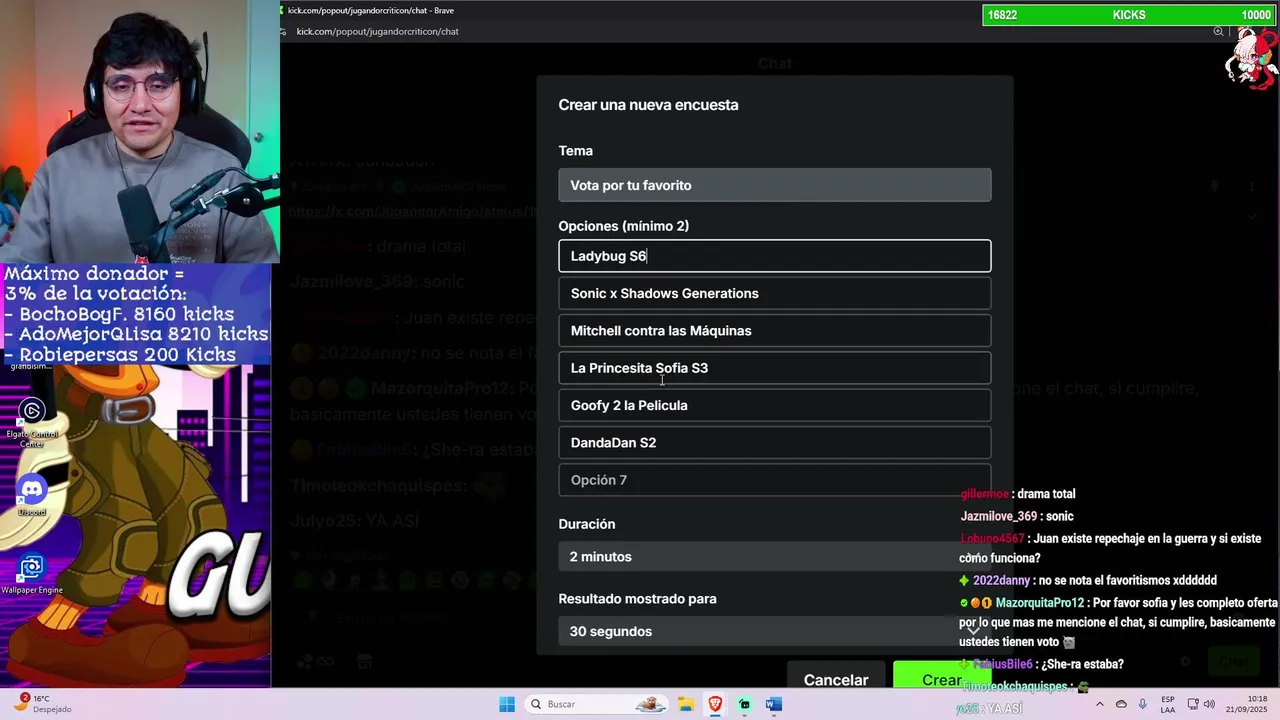Click the 'BochoBoyF. 8160 kicks' line
The image size is (1280, 720).
pos(127,314)
